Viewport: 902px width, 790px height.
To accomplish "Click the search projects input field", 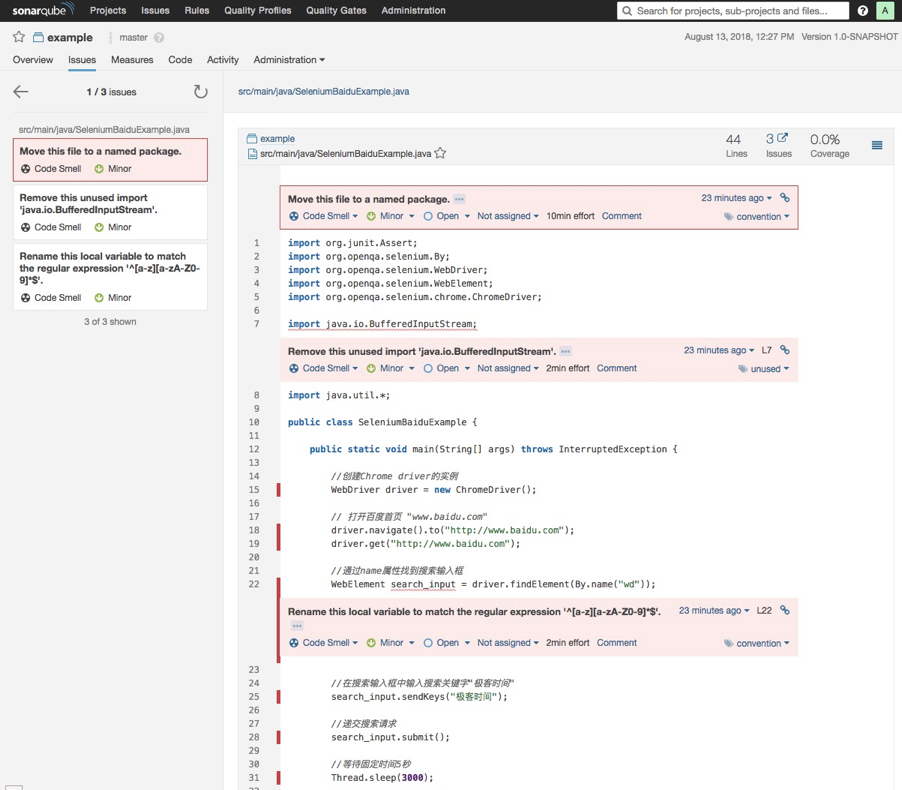I will (738, 11).
